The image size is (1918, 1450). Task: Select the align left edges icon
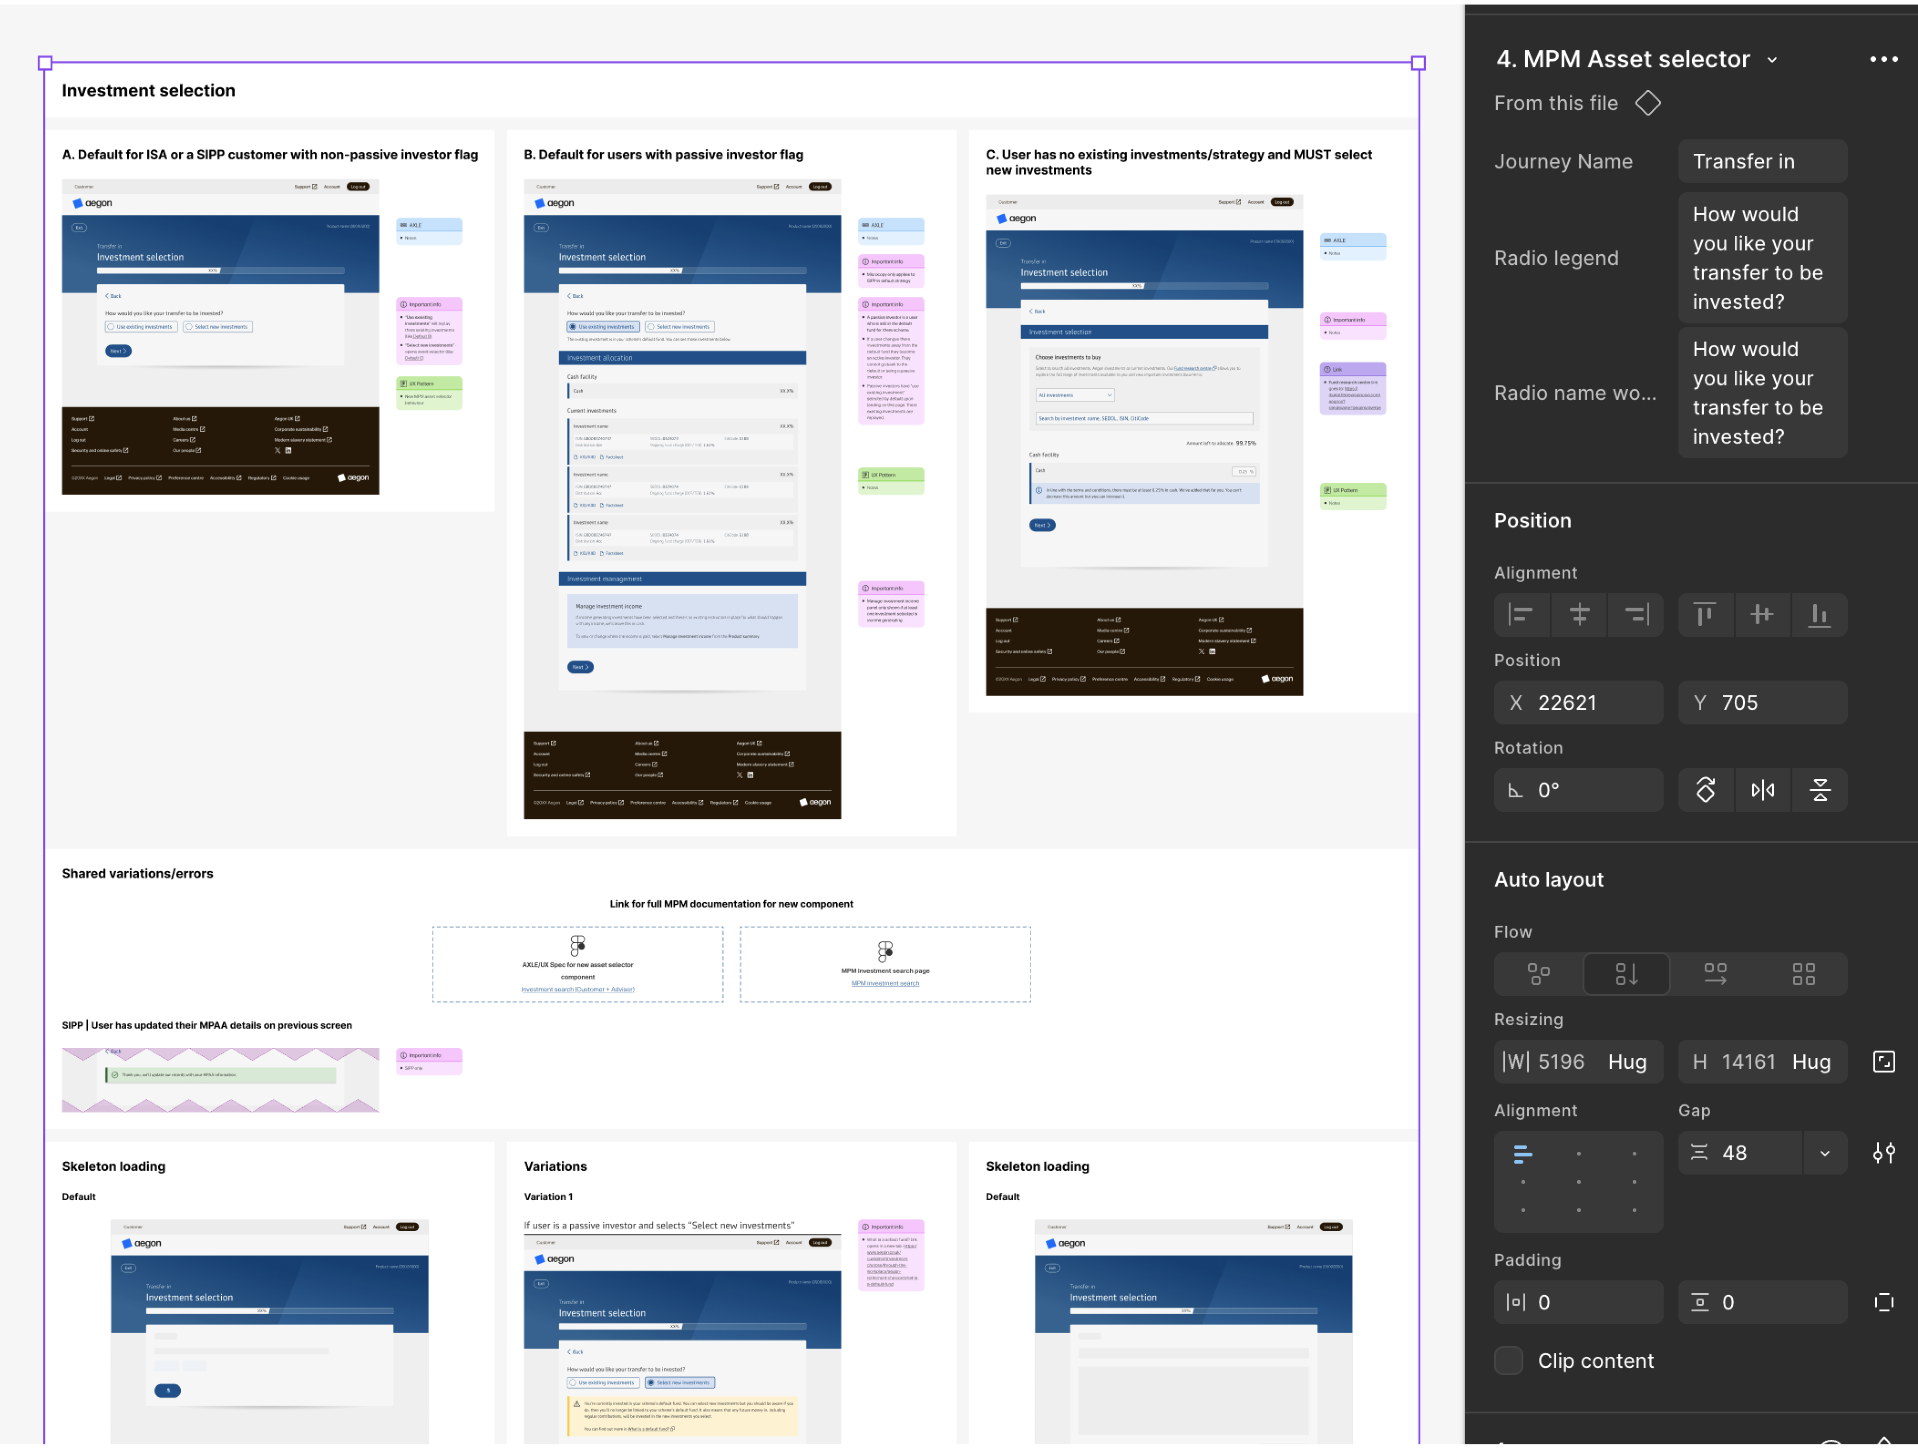pos(1521,615)
